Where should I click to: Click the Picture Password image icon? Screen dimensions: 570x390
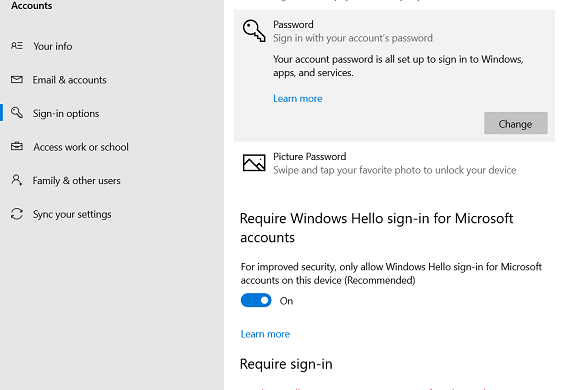coord(254,162)
